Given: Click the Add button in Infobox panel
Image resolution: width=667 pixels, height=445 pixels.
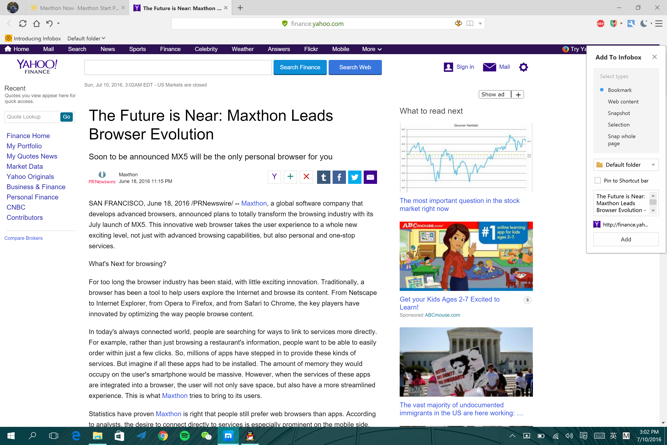Looking at the screenshot, I should [x=626, y=240].
